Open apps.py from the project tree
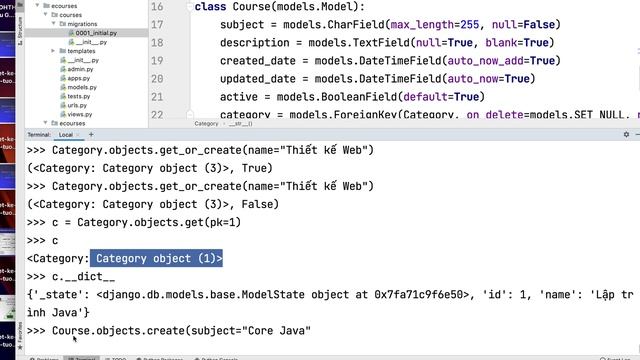640x360 pixels. (78, 78)
